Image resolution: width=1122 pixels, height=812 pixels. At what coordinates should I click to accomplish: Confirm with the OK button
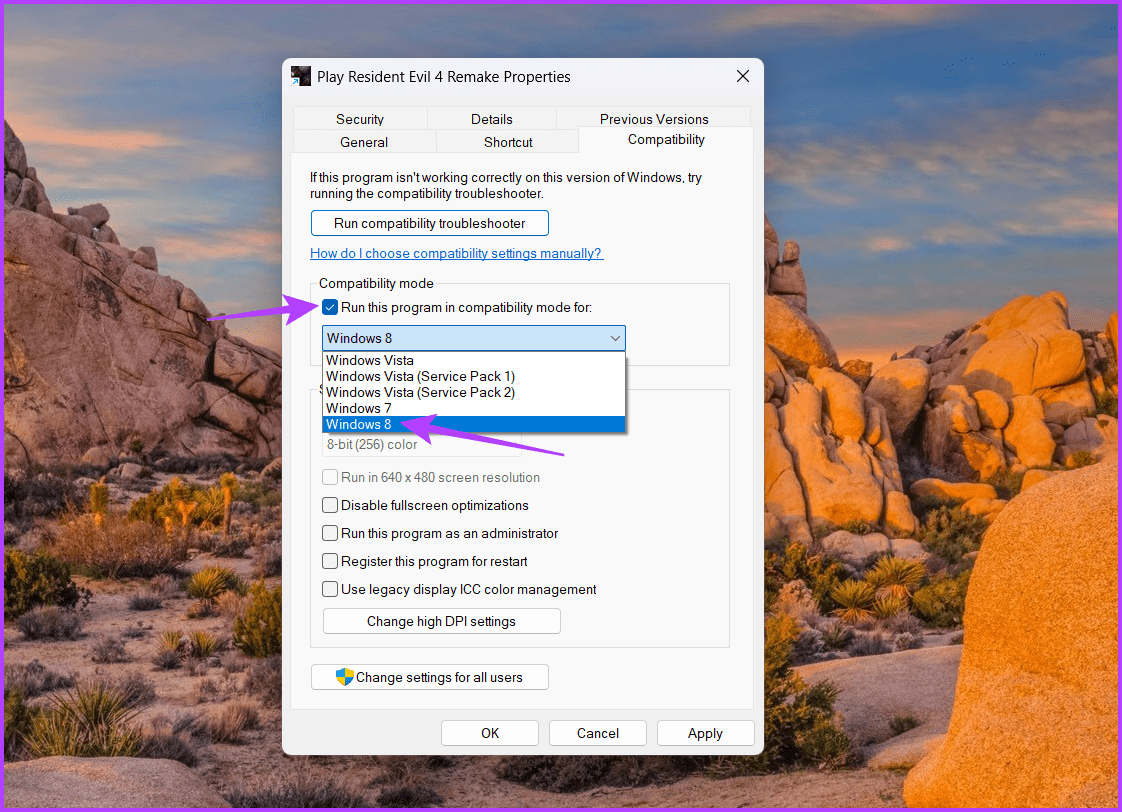pyautogui.click(x=490, y=733)
